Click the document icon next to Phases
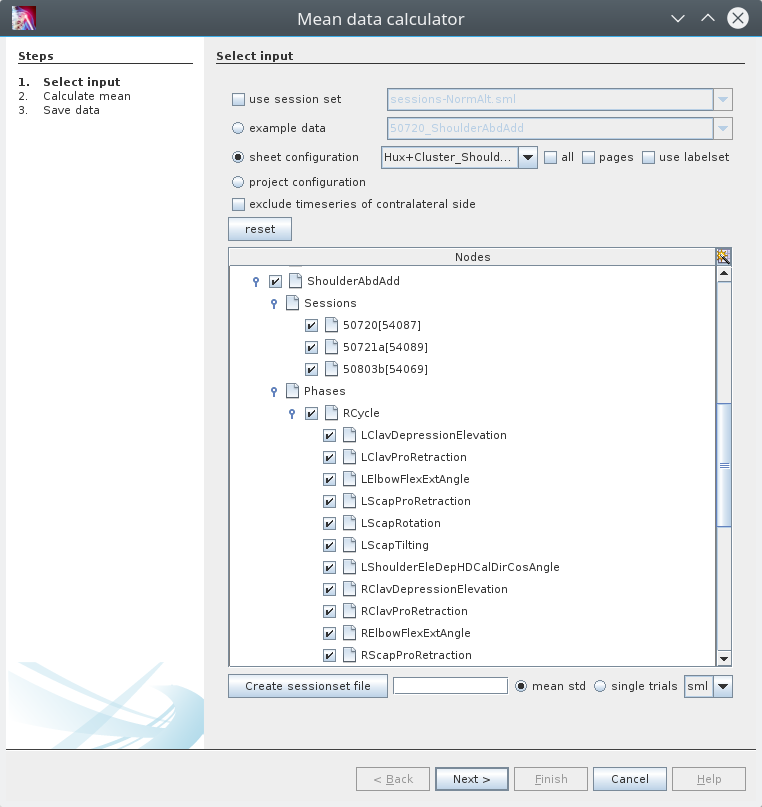 coord(294,391)
